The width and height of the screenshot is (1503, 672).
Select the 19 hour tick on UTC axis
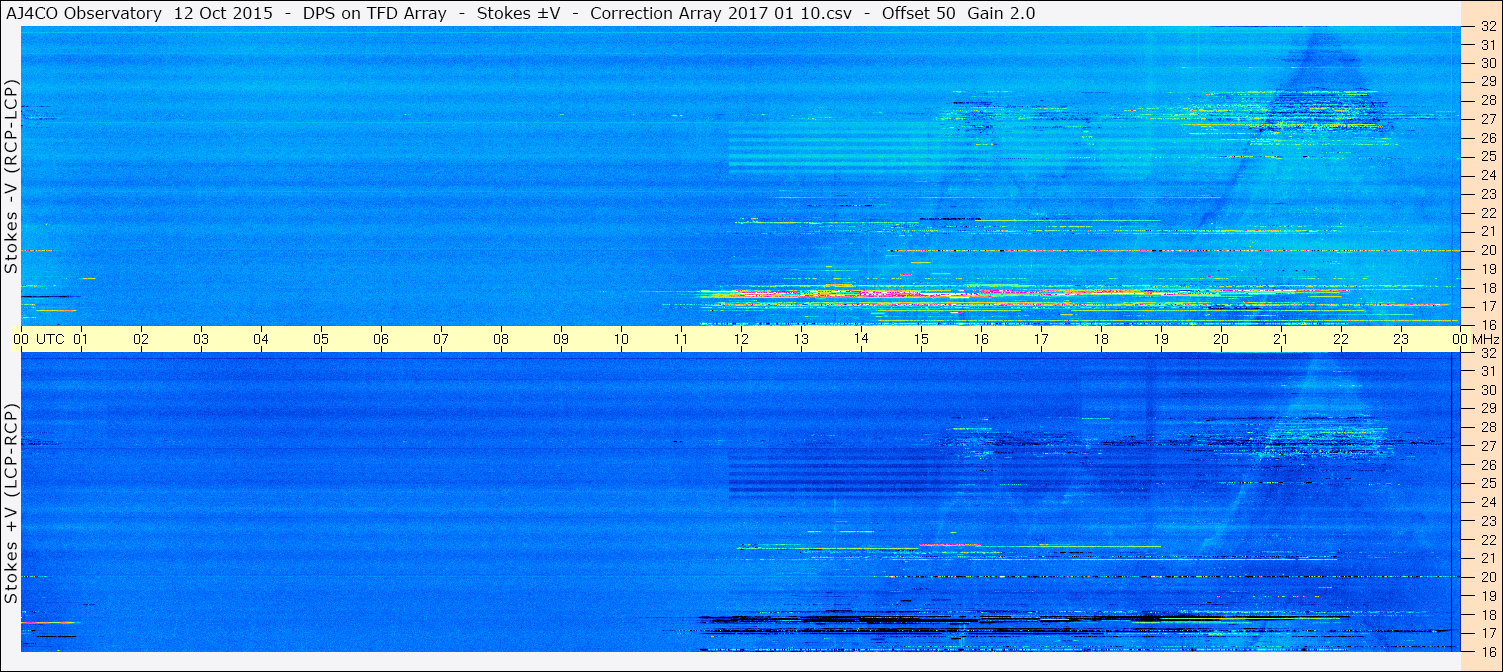[x=1161, y=339]
